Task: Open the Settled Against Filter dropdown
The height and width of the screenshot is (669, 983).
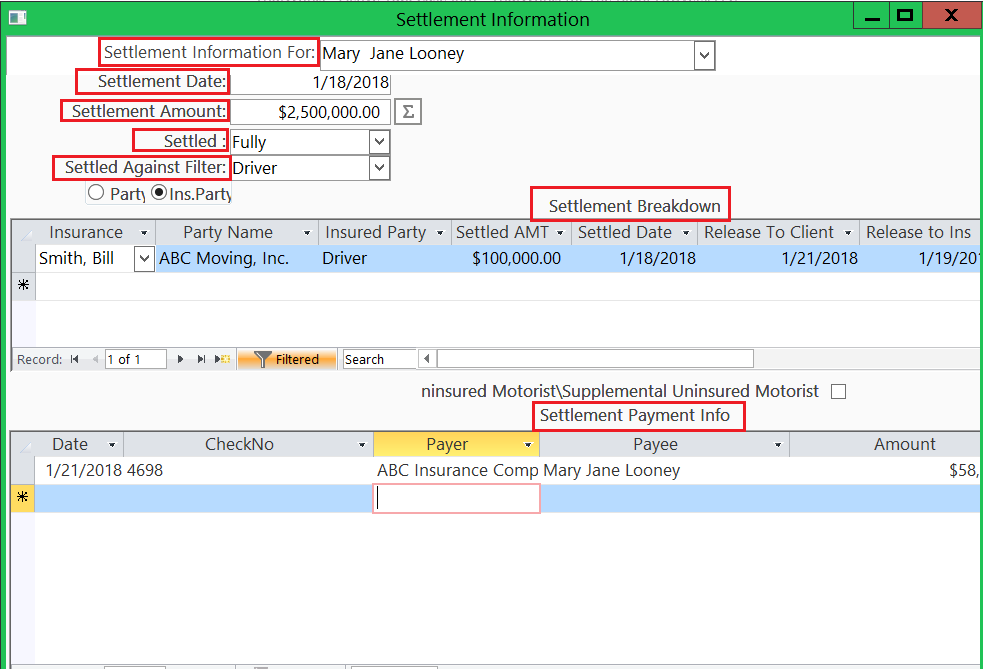Action: tap(378, 168)
